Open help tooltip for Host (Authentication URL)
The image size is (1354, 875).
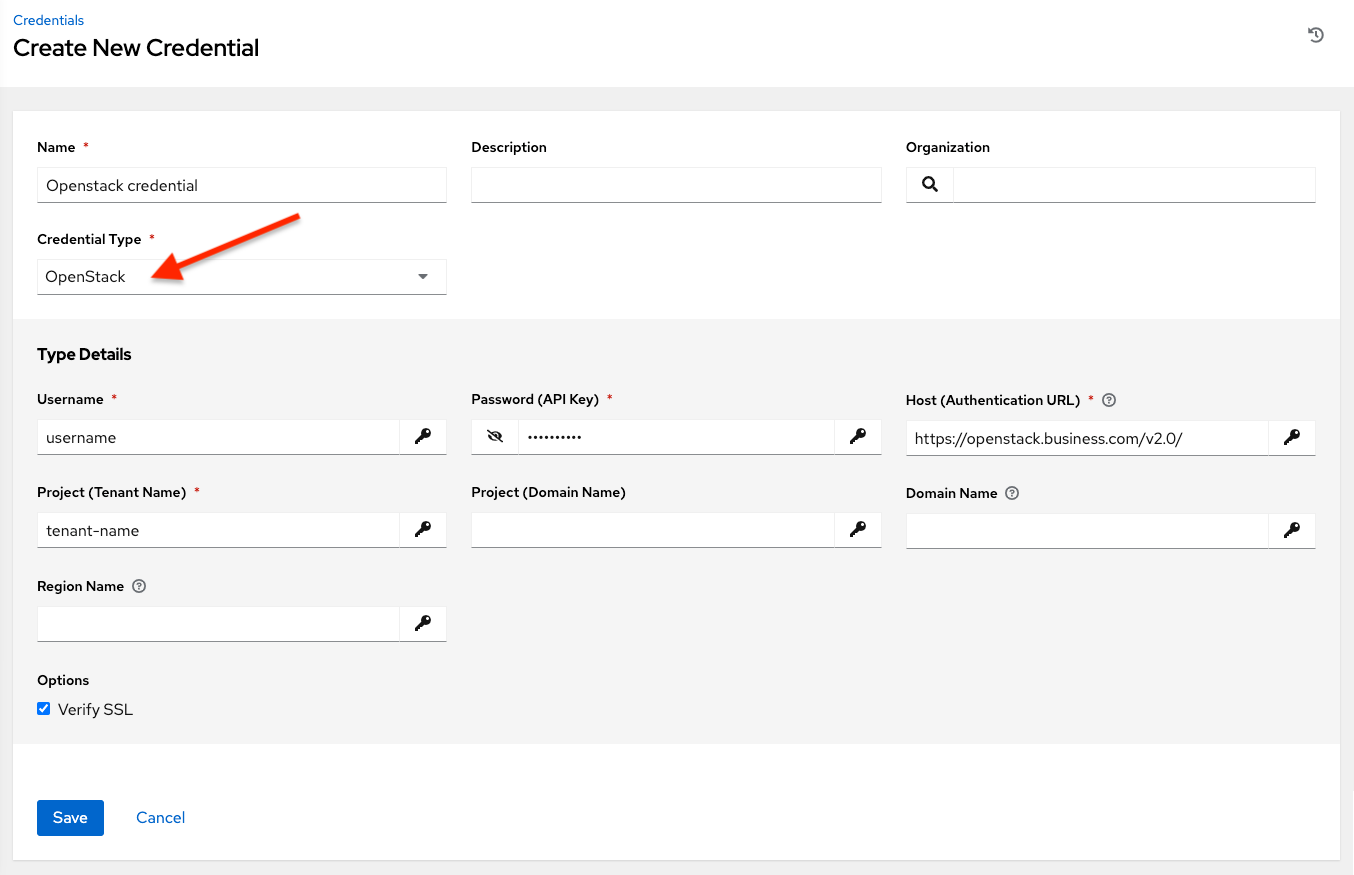tap(1108, 399)
